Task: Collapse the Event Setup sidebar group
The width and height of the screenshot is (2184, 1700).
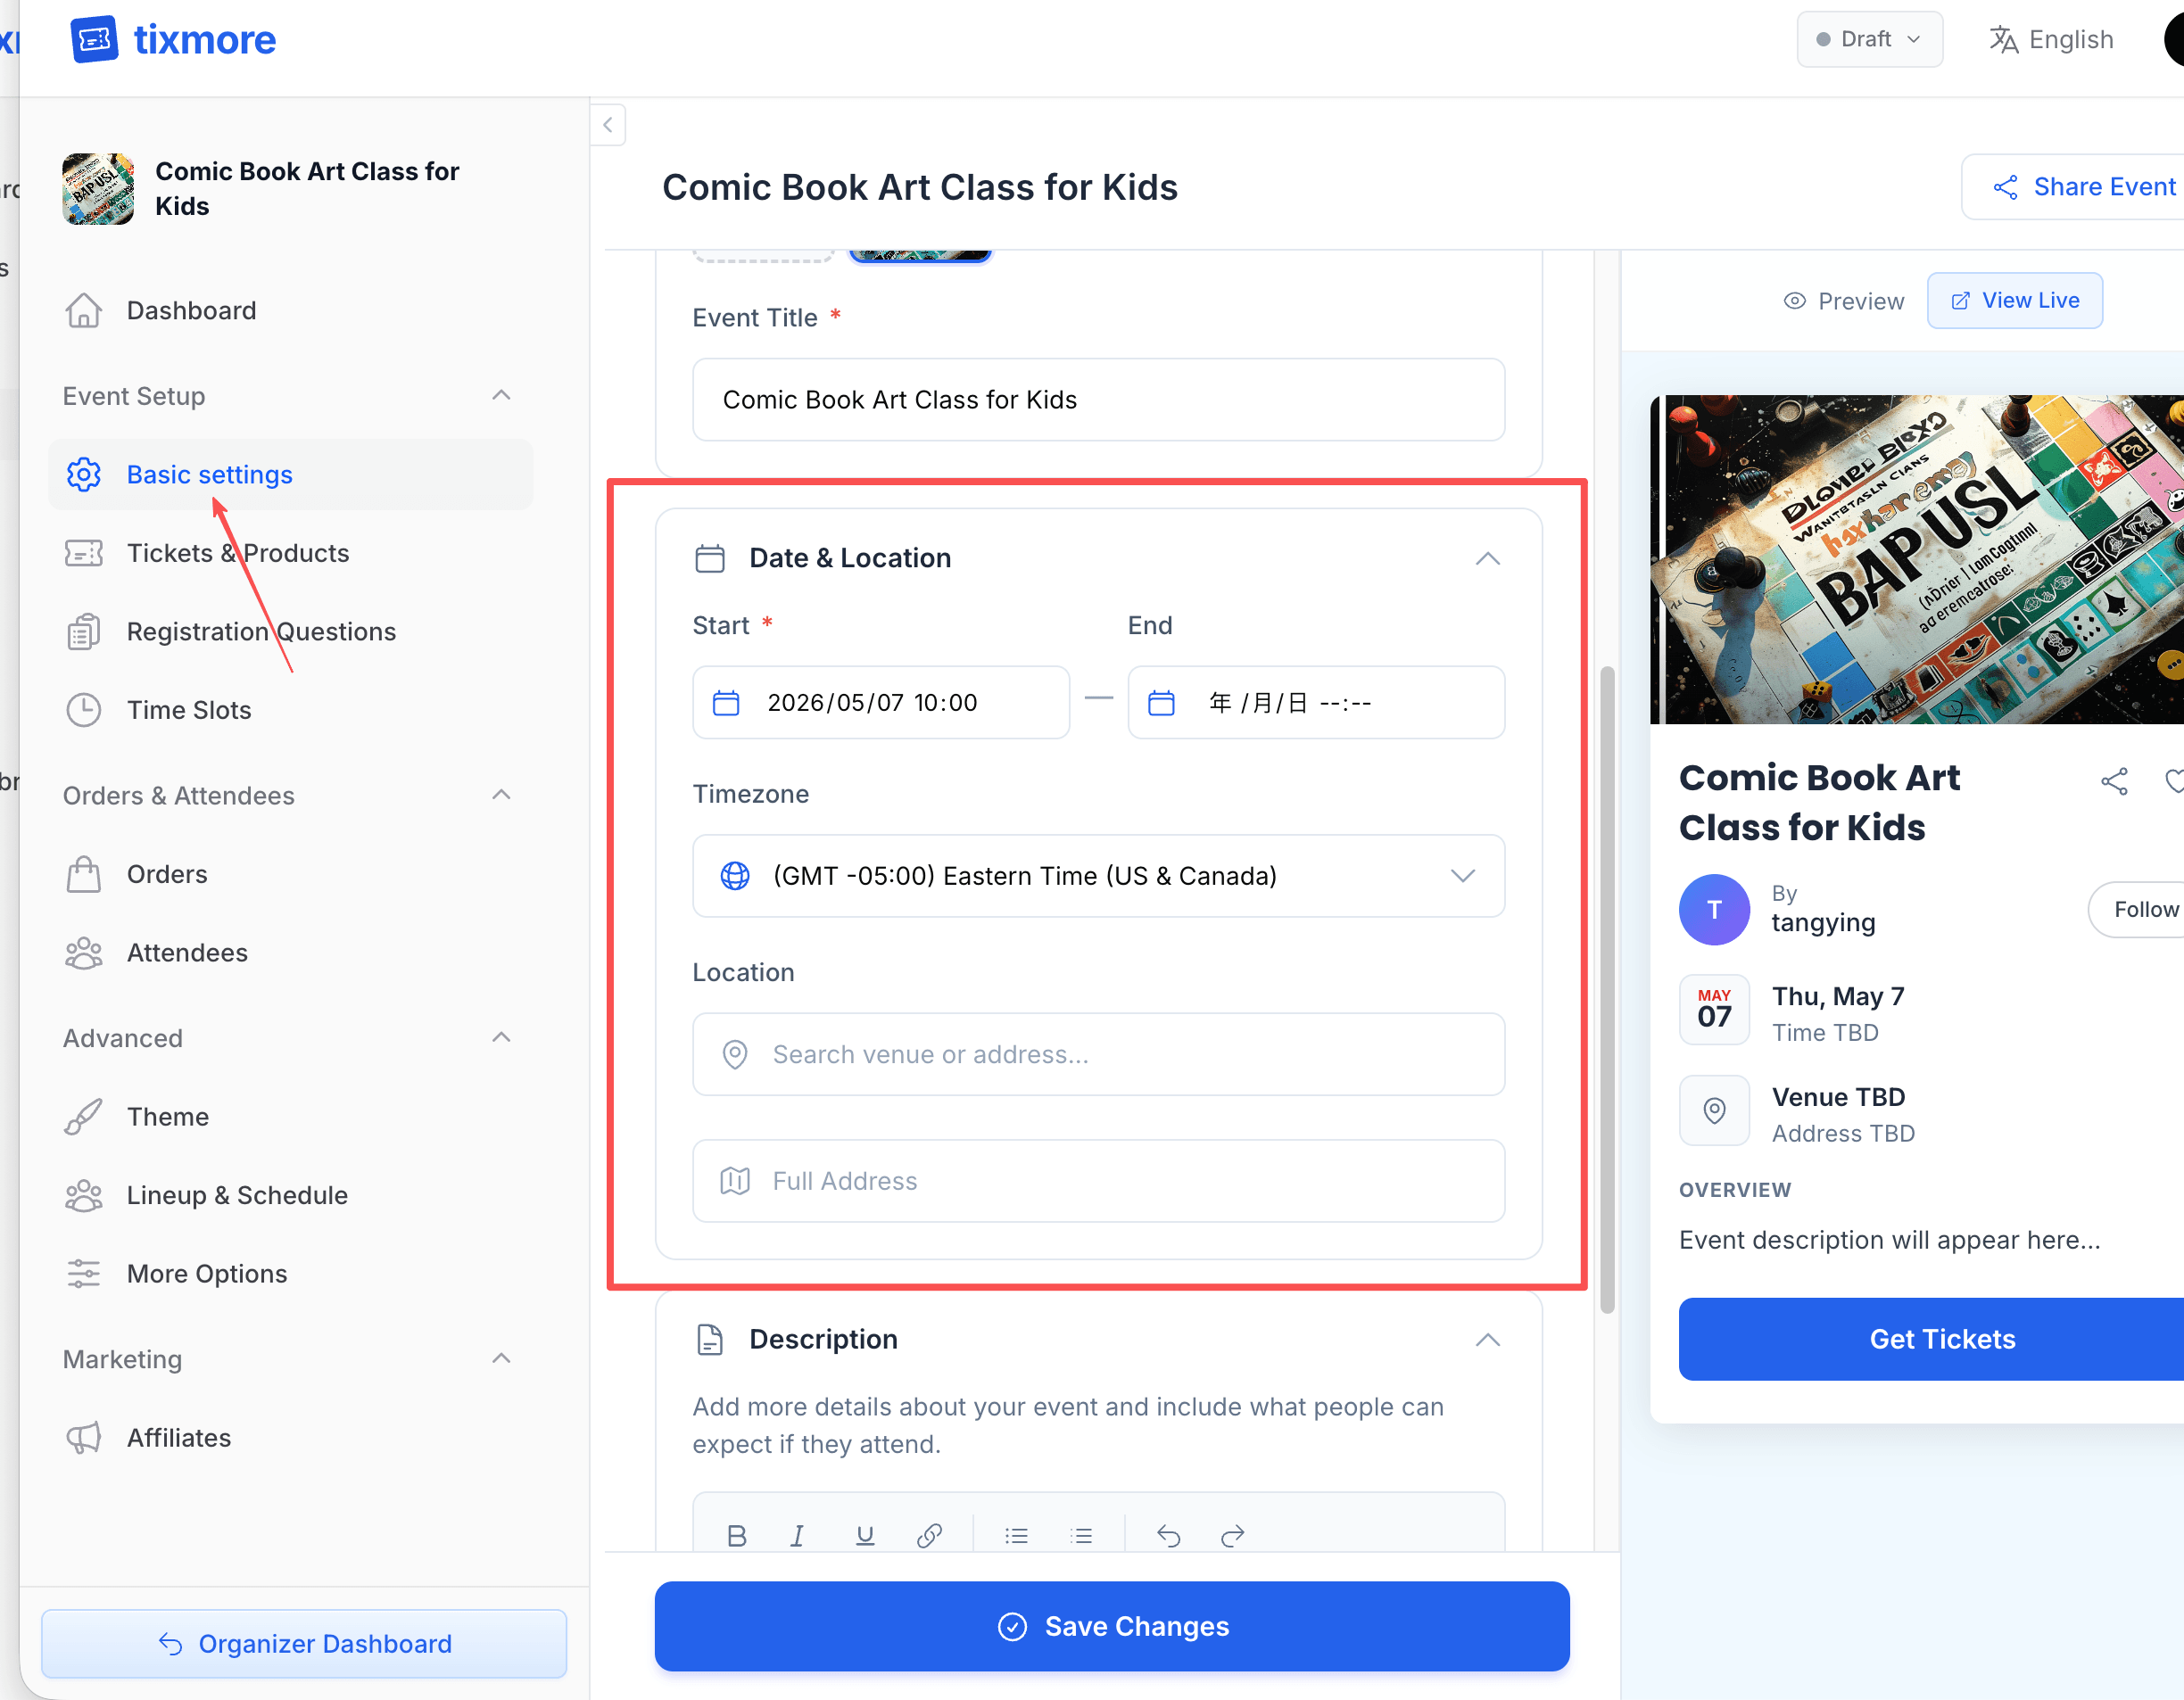Action: 501,396
